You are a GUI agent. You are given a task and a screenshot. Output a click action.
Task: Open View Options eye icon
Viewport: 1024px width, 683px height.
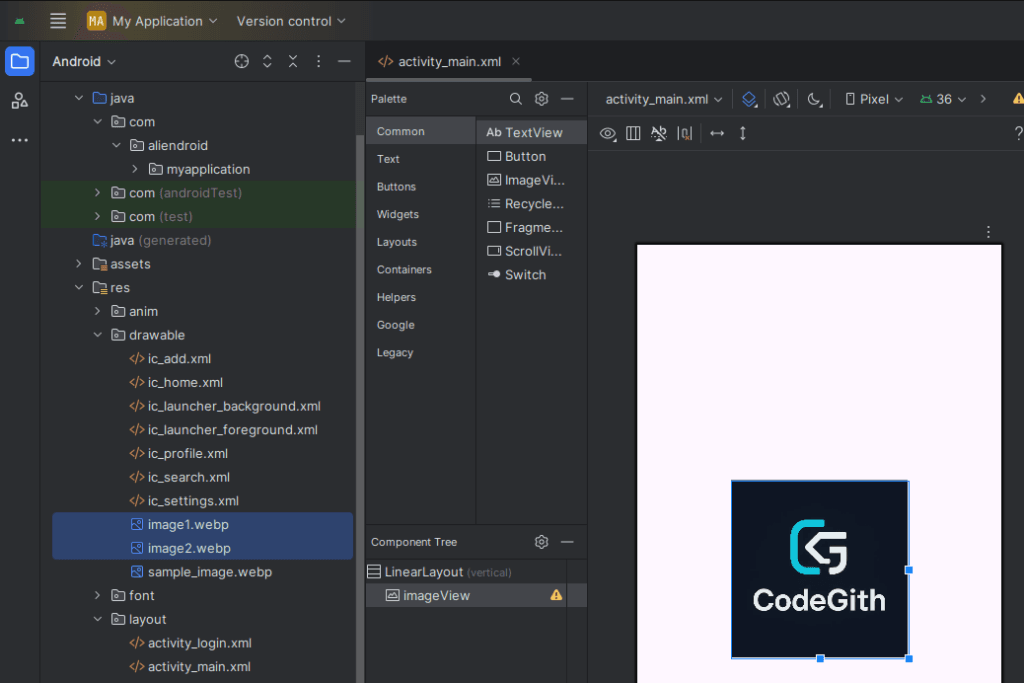point(607,133)
